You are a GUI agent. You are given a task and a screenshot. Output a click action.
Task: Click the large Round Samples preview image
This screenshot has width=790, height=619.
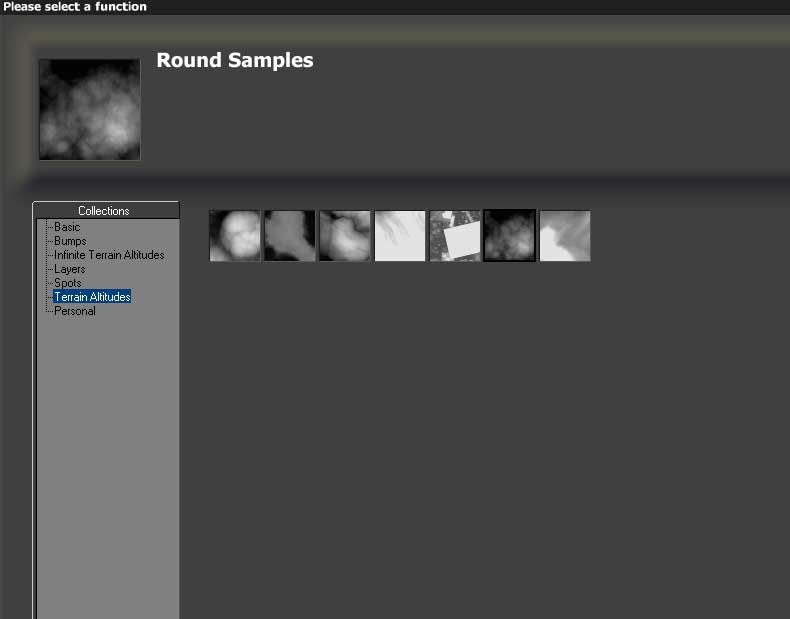90,109
